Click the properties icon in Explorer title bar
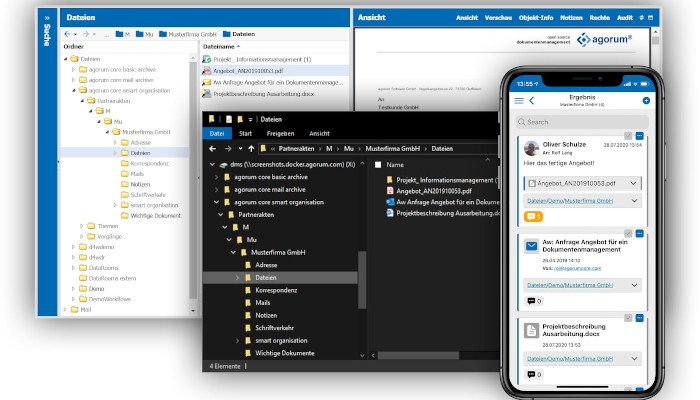The width and height of the screenshot is (700, 400). [x=229, y=119]
